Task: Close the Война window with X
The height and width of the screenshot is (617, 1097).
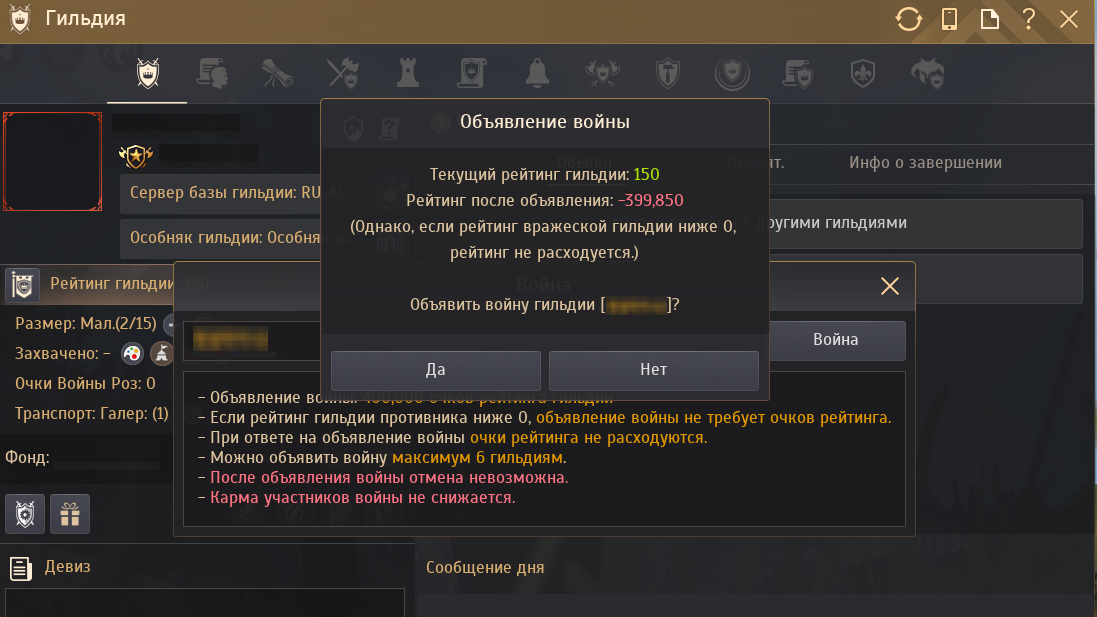Action: (x=890, y=286)
